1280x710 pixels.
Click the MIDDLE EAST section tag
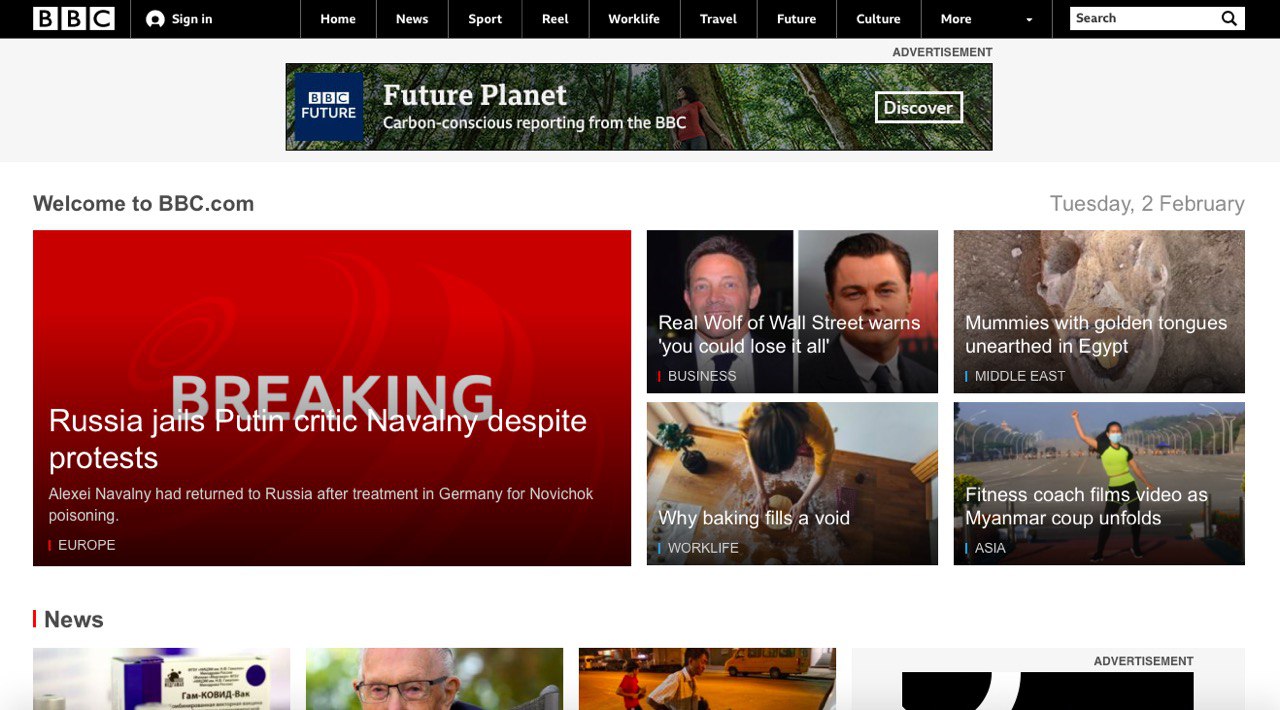click(1019, 376)
